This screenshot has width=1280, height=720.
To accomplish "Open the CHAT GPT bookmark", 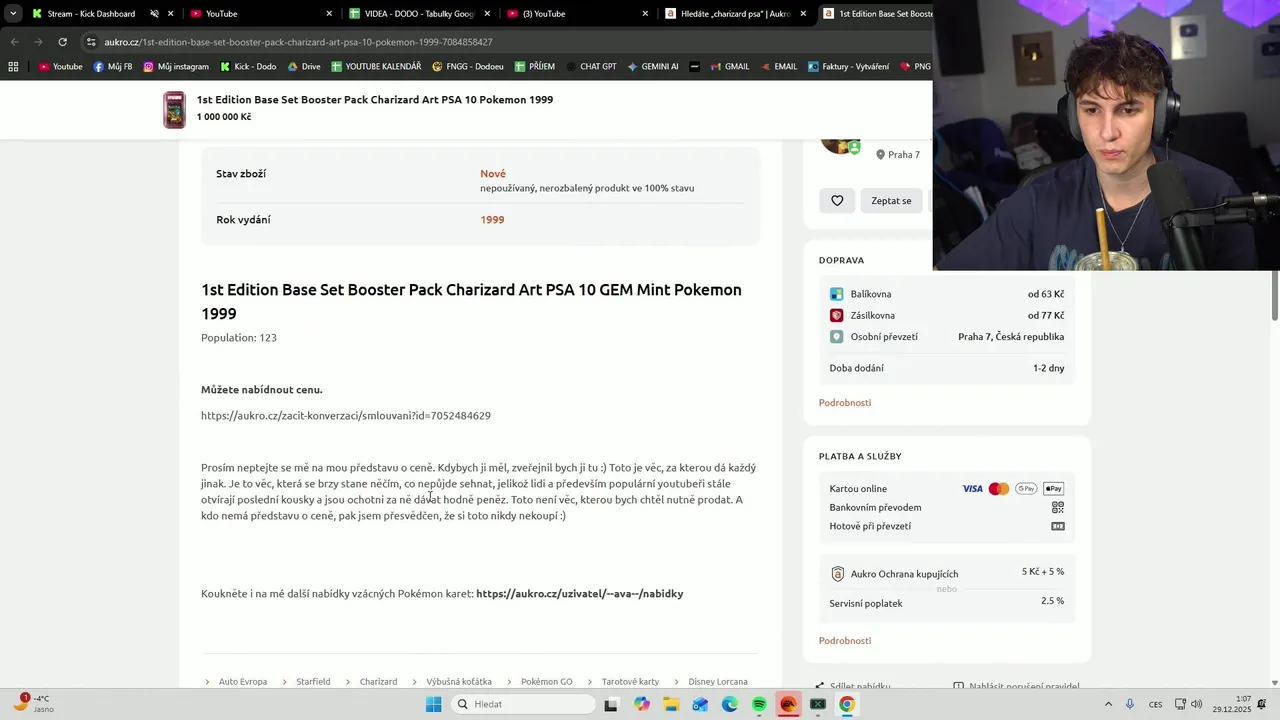I will click(x=591, y=67).
